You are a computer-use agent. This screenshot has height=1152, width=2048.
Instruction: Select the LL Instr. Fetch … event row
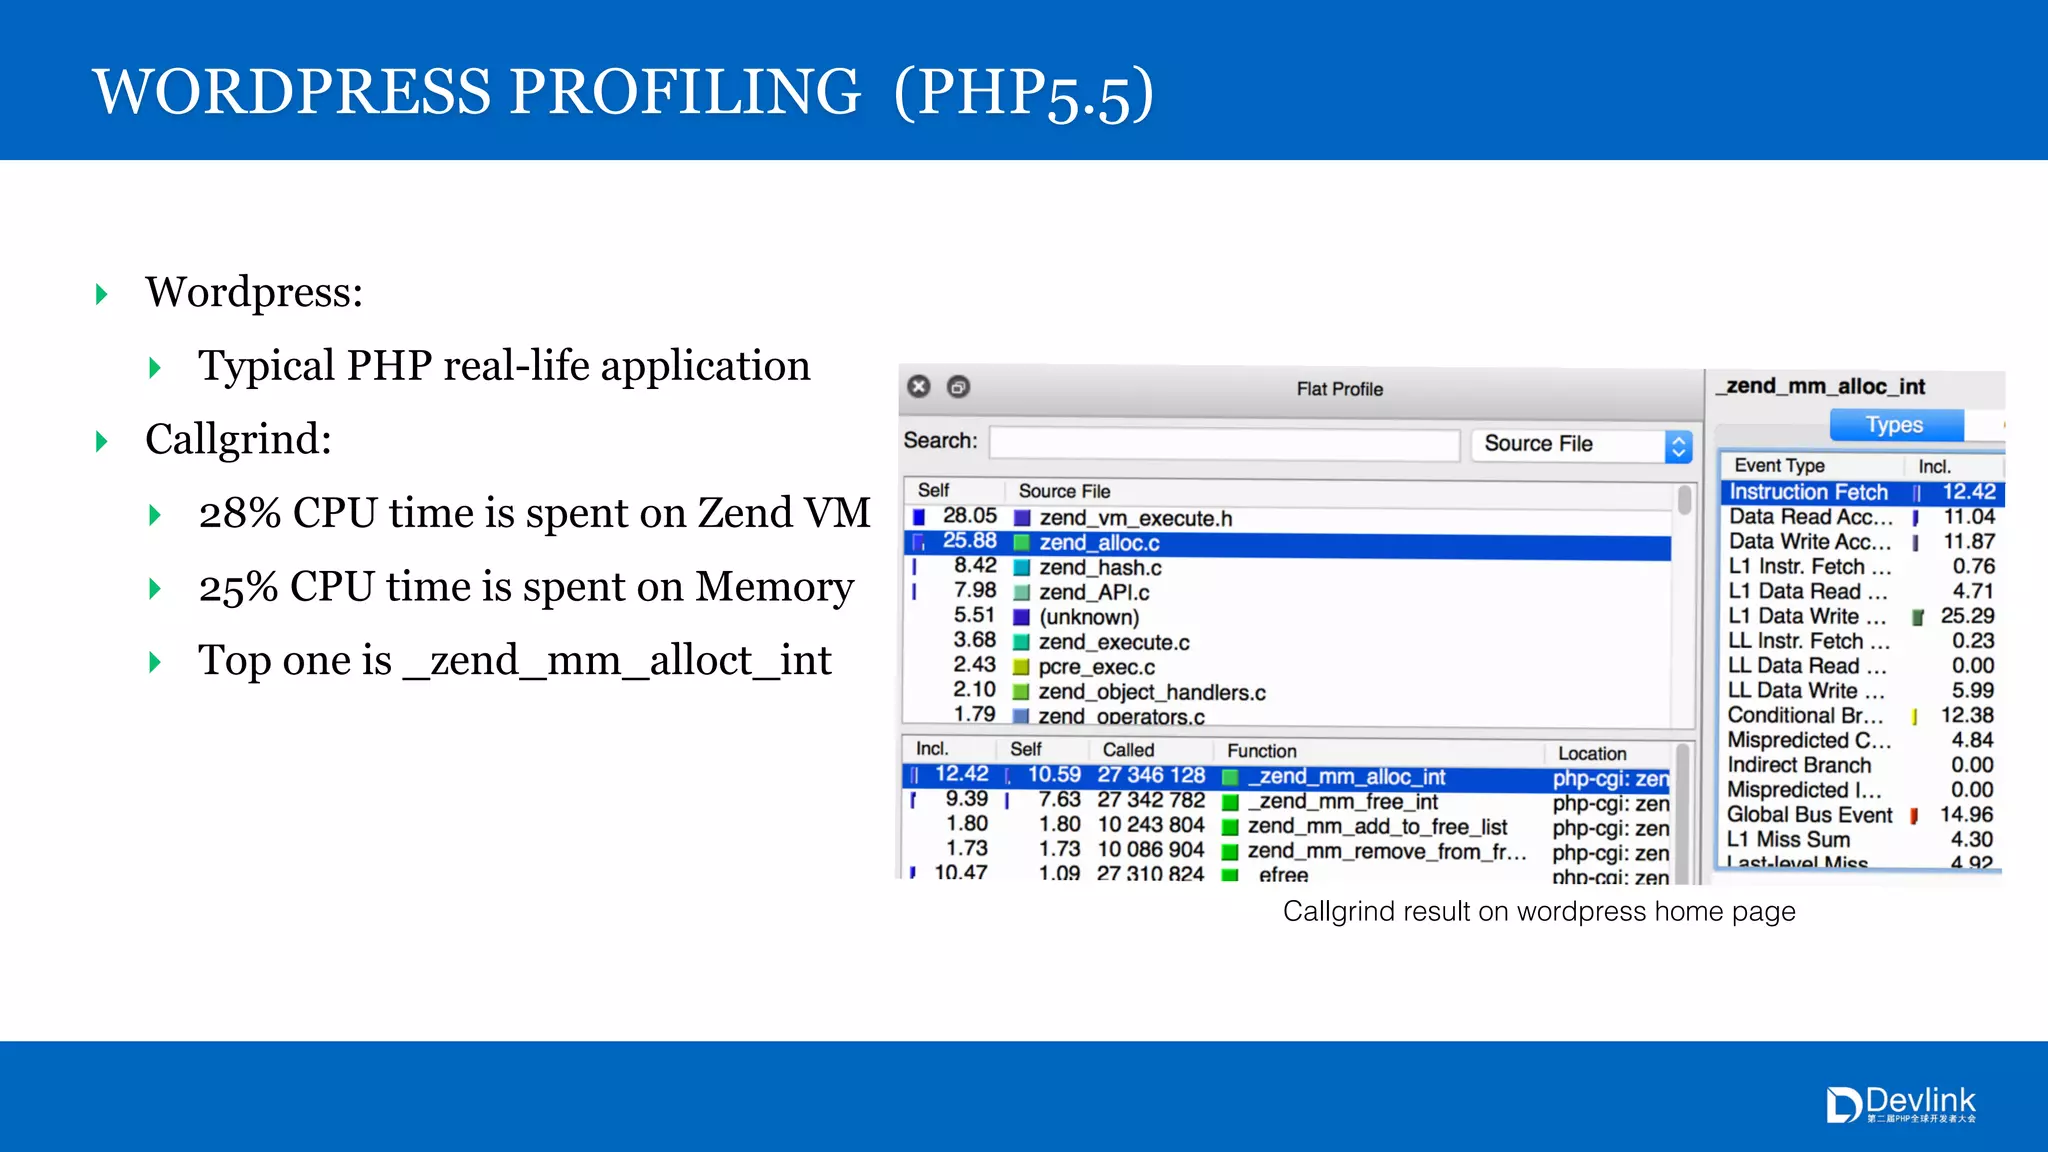click(1863, 641)
